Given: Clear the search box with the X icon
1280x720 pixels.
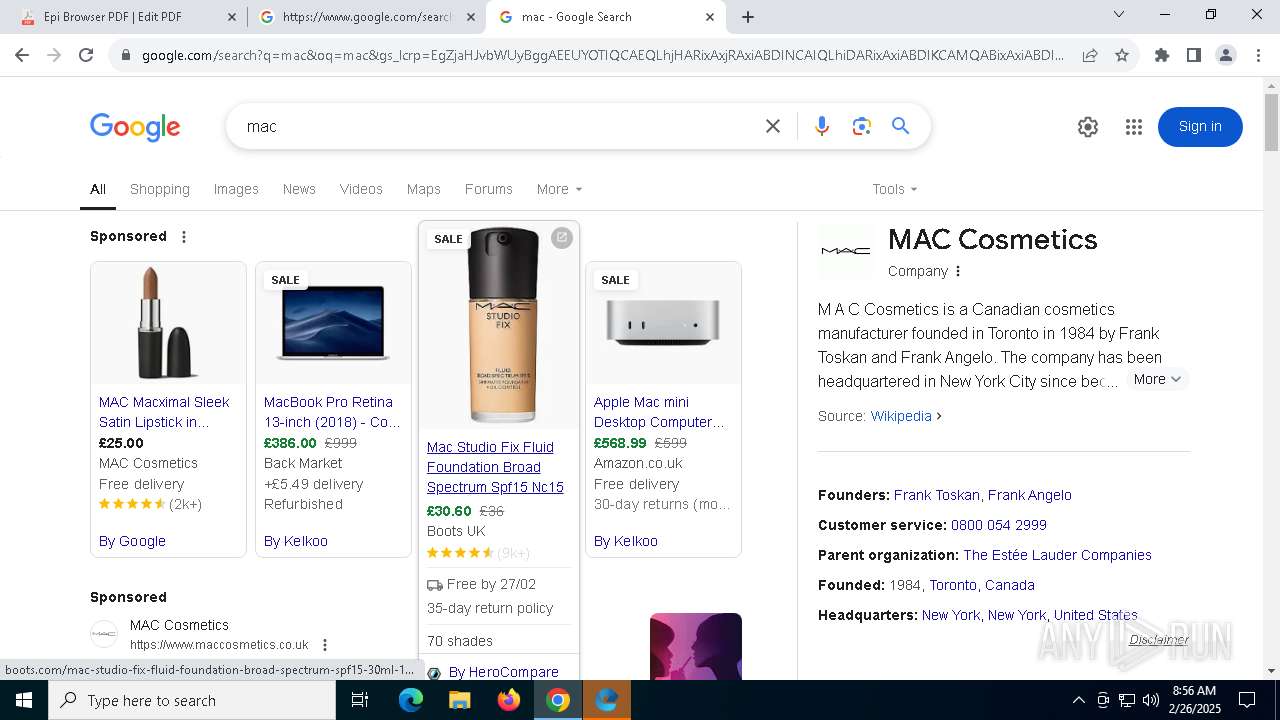Looking at the screenshot, I should tap(773, 126).
